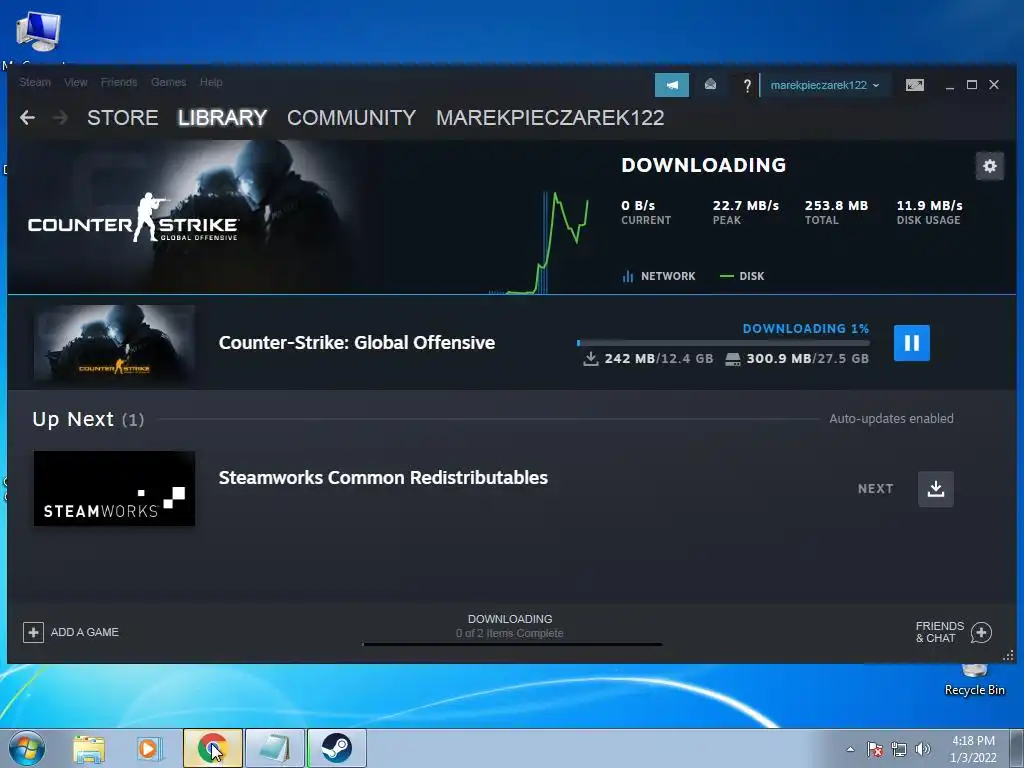Viewport: 1024px width, 768px height.
Task: Toggle NETWORK graph legend
Action: click(659, 276)
